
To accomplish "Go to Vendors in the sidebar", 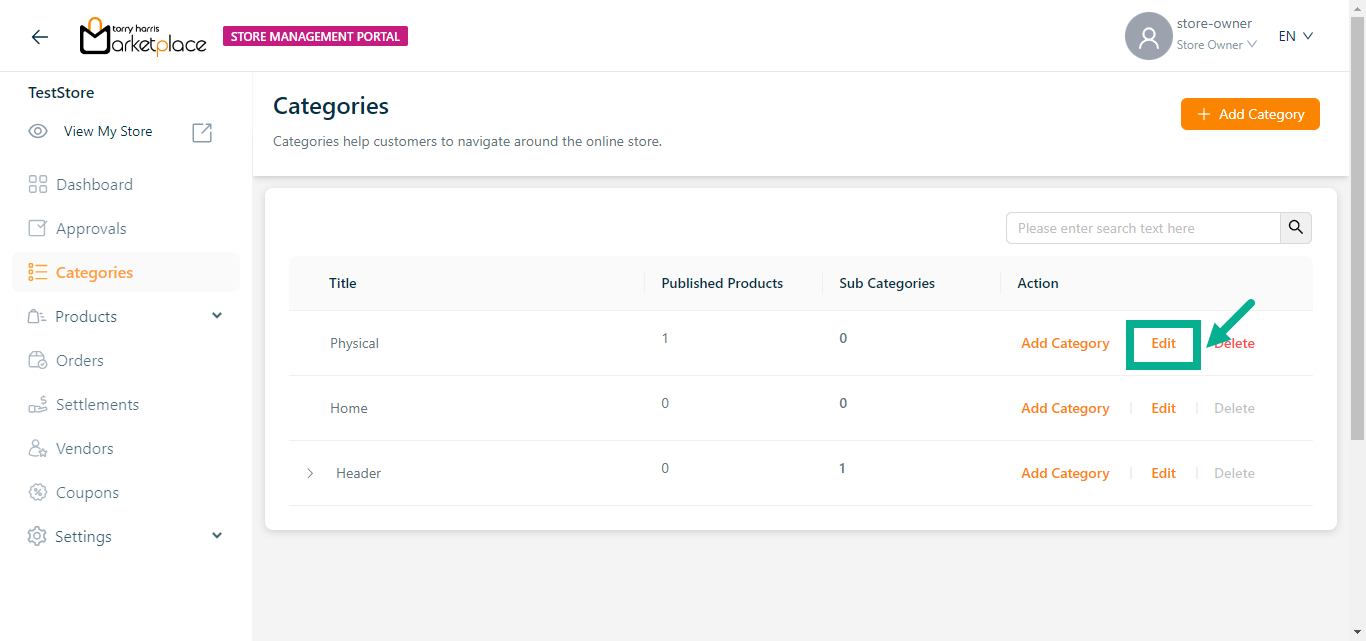I will 84,449.
